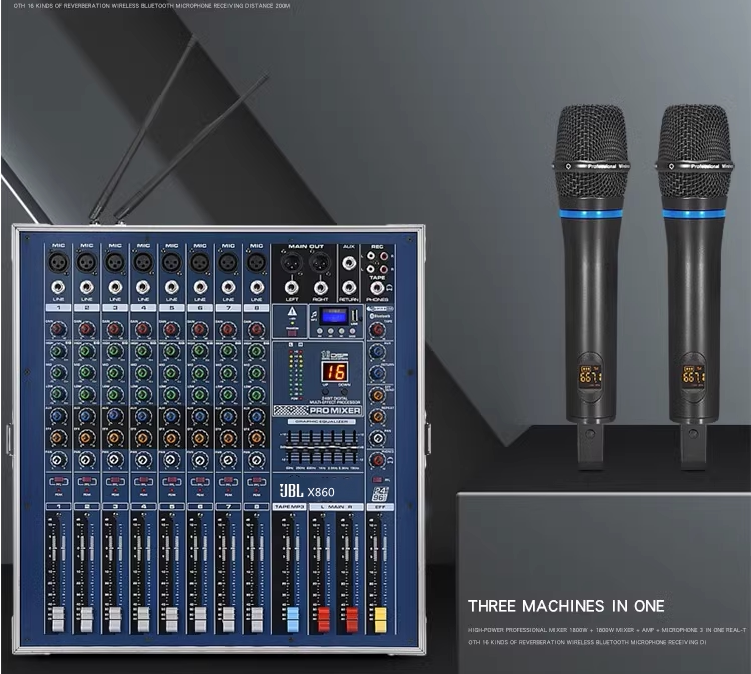The image size is (751, 674).
Task: Click the red DSP display showing 16
Action: pyautogui.click(x=334, y=372)
